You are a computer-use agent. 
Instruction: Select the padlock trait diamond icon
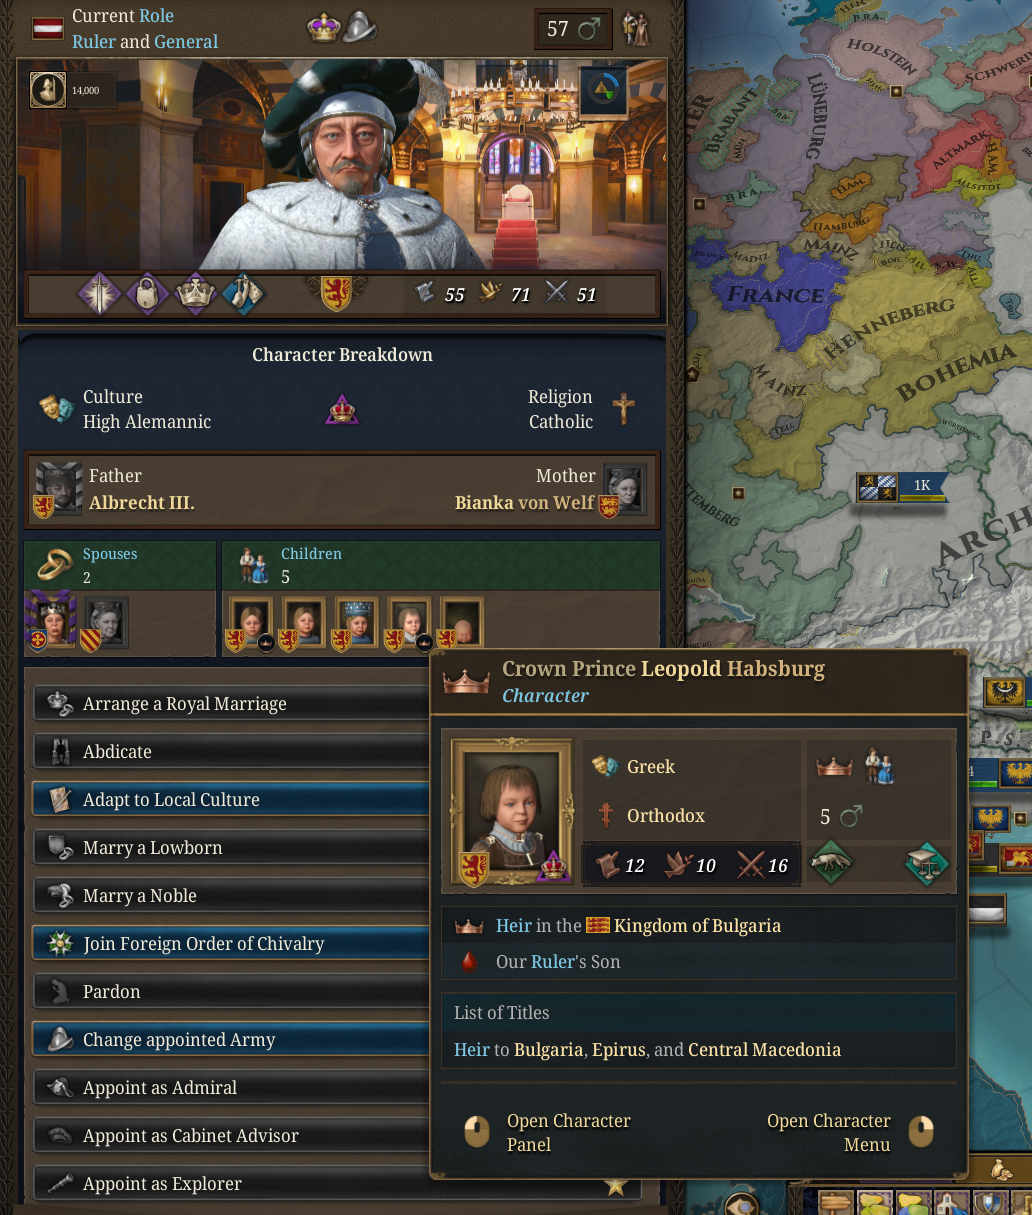[147, 294]
